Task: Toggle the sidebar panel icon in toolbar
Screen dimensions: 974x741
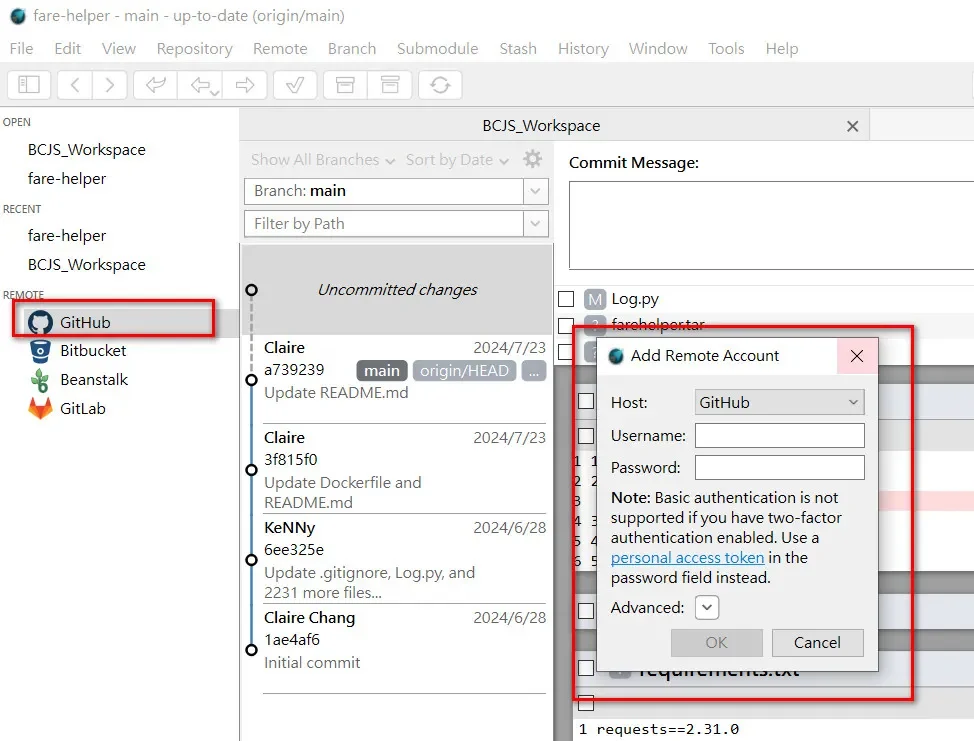Action: click(29, 84)
